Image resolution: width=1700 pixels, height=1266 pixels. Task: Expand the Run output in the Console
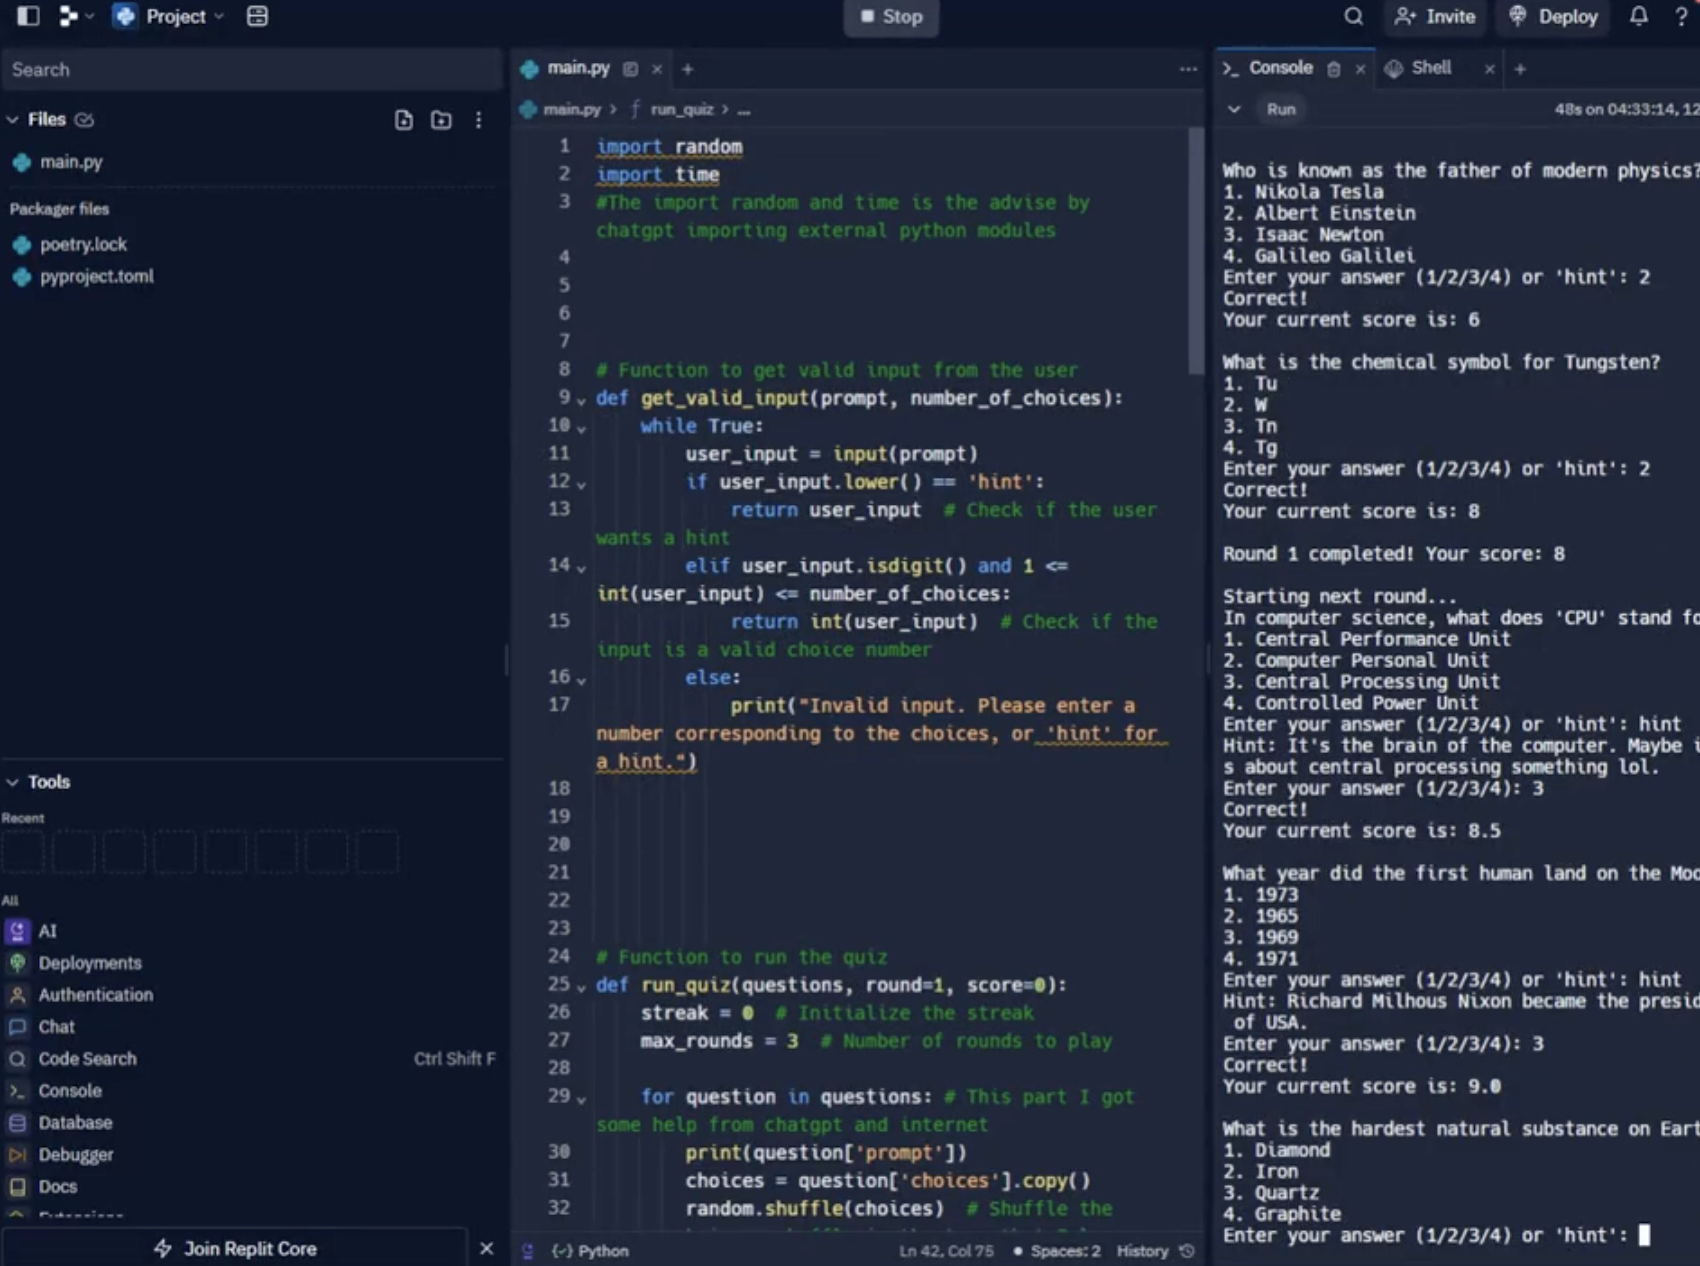pyautogui.click(x=1234, y=109)
